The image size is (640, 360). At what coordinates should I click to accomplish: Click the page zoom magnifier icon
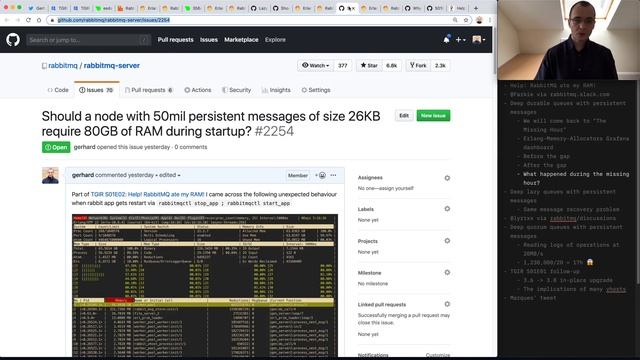(455, 20)
